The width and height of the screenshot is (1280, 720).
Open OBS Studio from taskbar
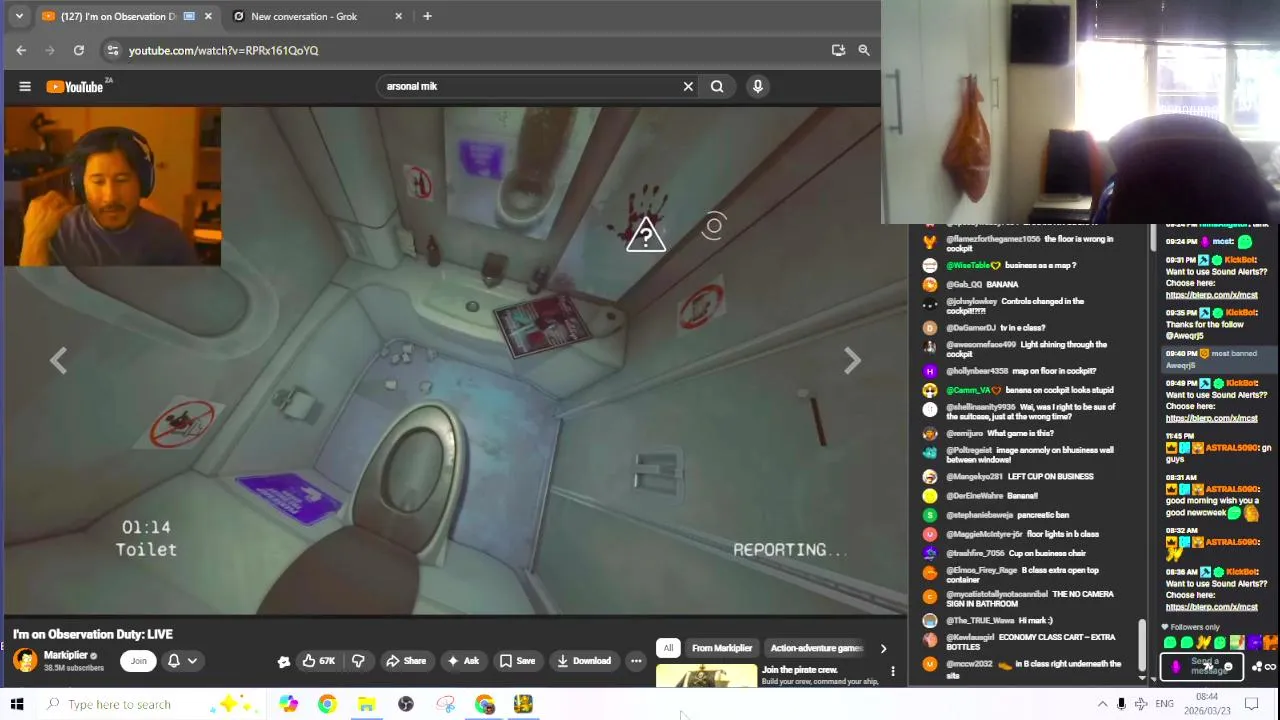tap(406, 704)
